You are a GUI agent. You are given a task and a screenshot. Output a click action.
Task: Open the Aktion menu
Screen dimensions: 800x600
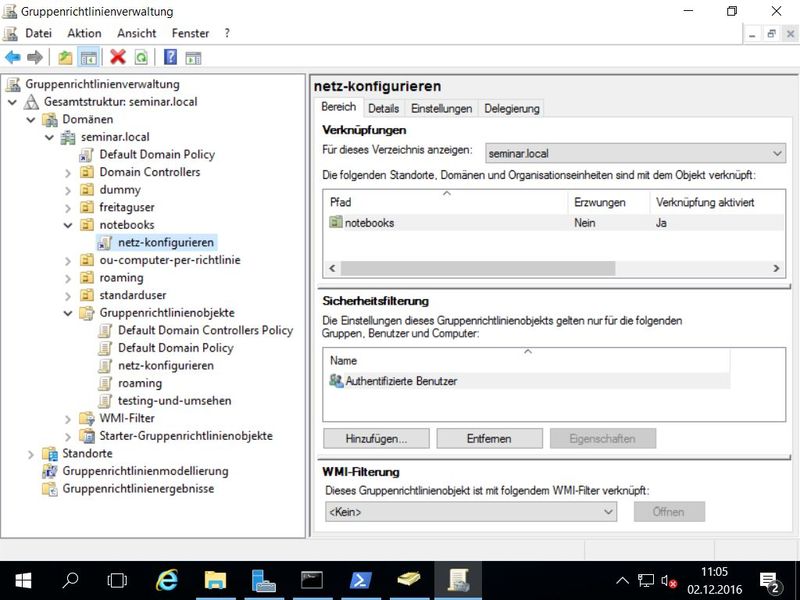coord(84,33)
